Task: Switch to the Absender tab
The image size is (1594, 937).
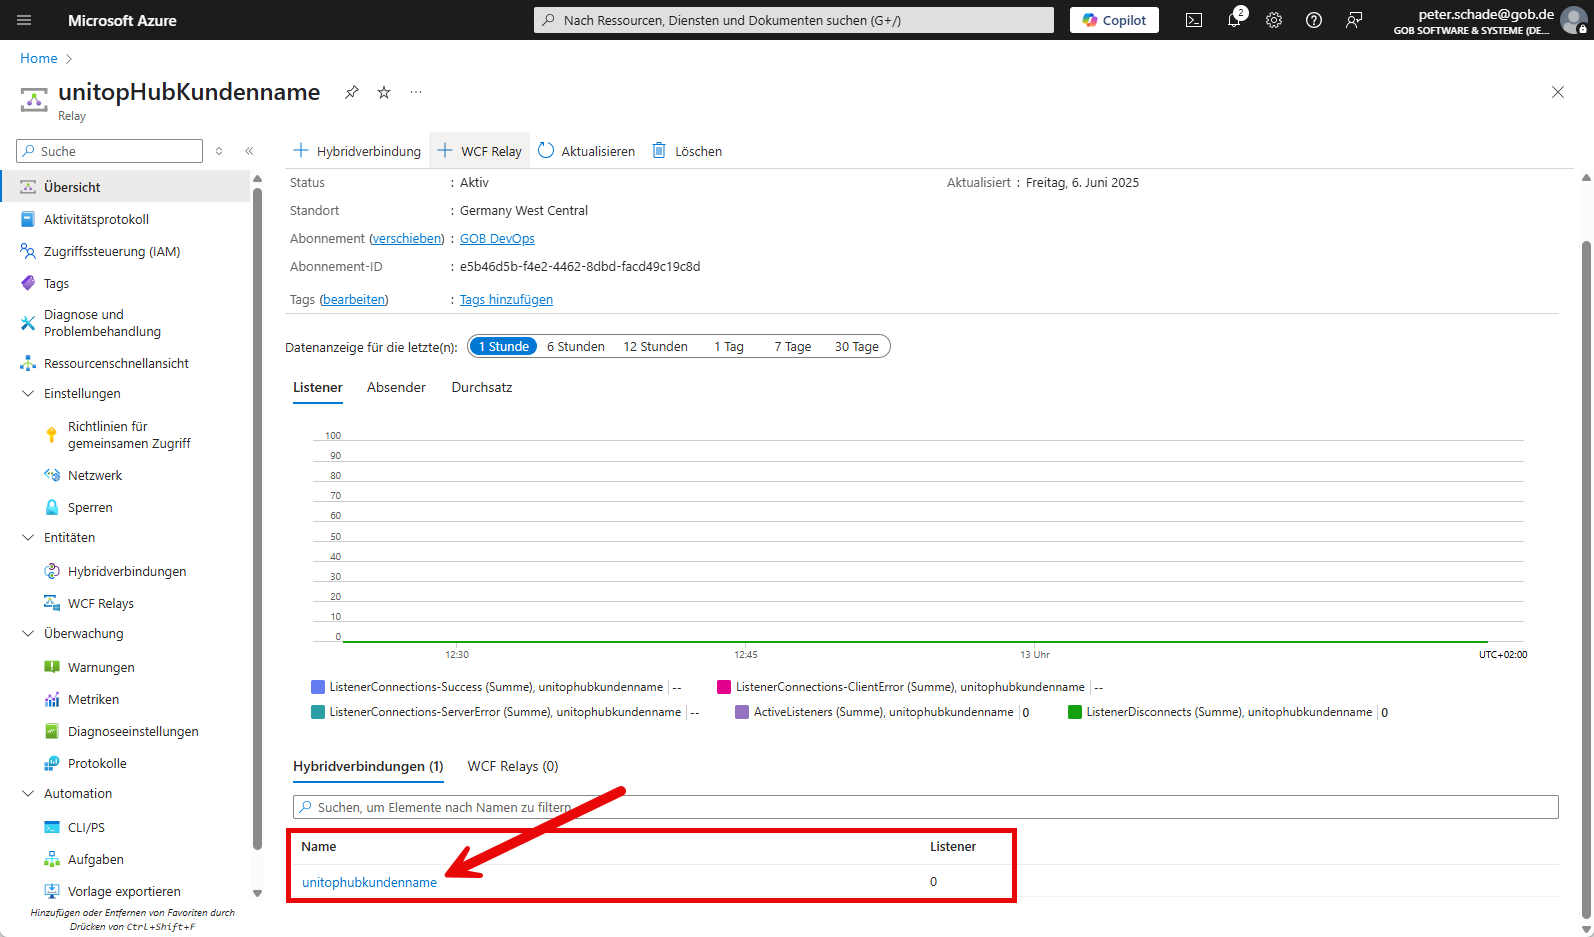Action: pyautogui.click(x=396, y=388)
